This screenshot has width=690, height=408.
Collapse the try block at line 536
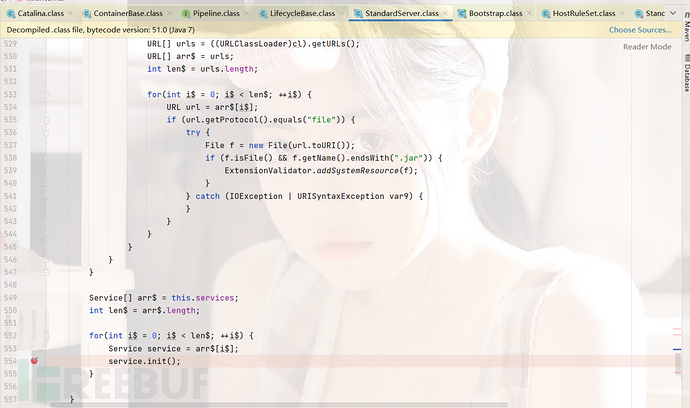47,132
